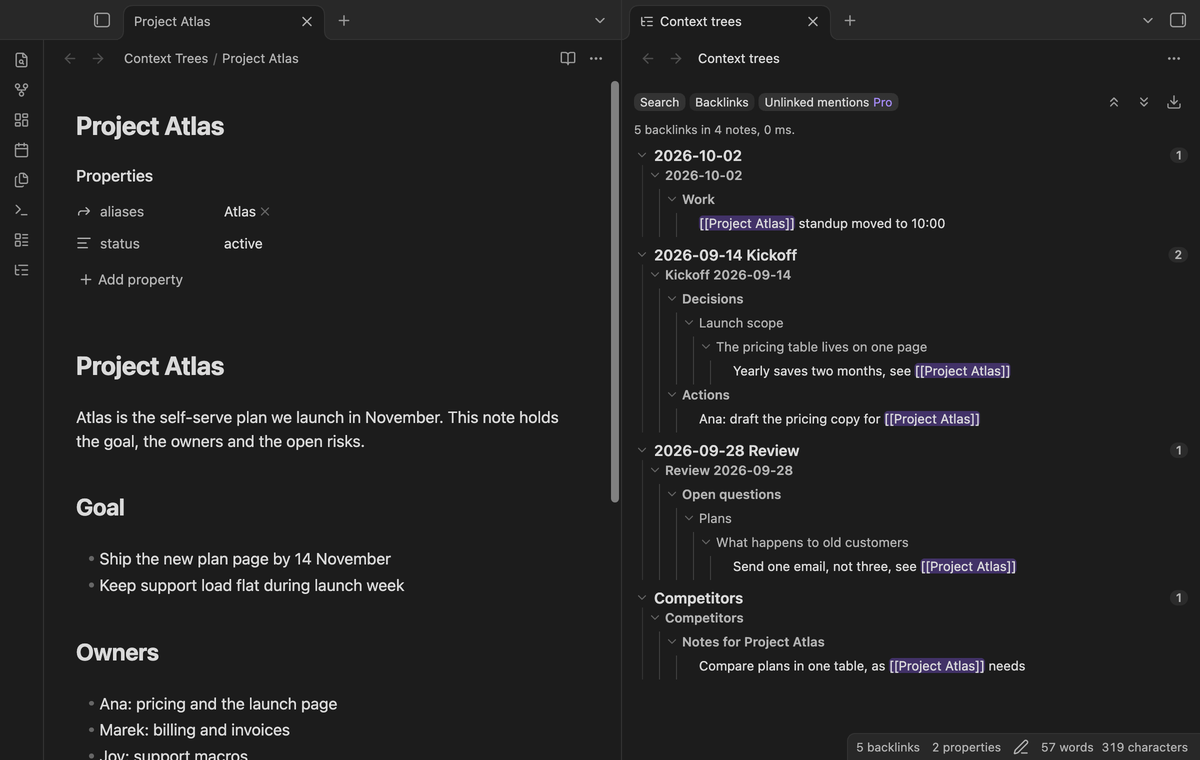This screenshot has height=760, width=1200.
Task: Select the Project Atlas tab
Action: click(223, 21)
